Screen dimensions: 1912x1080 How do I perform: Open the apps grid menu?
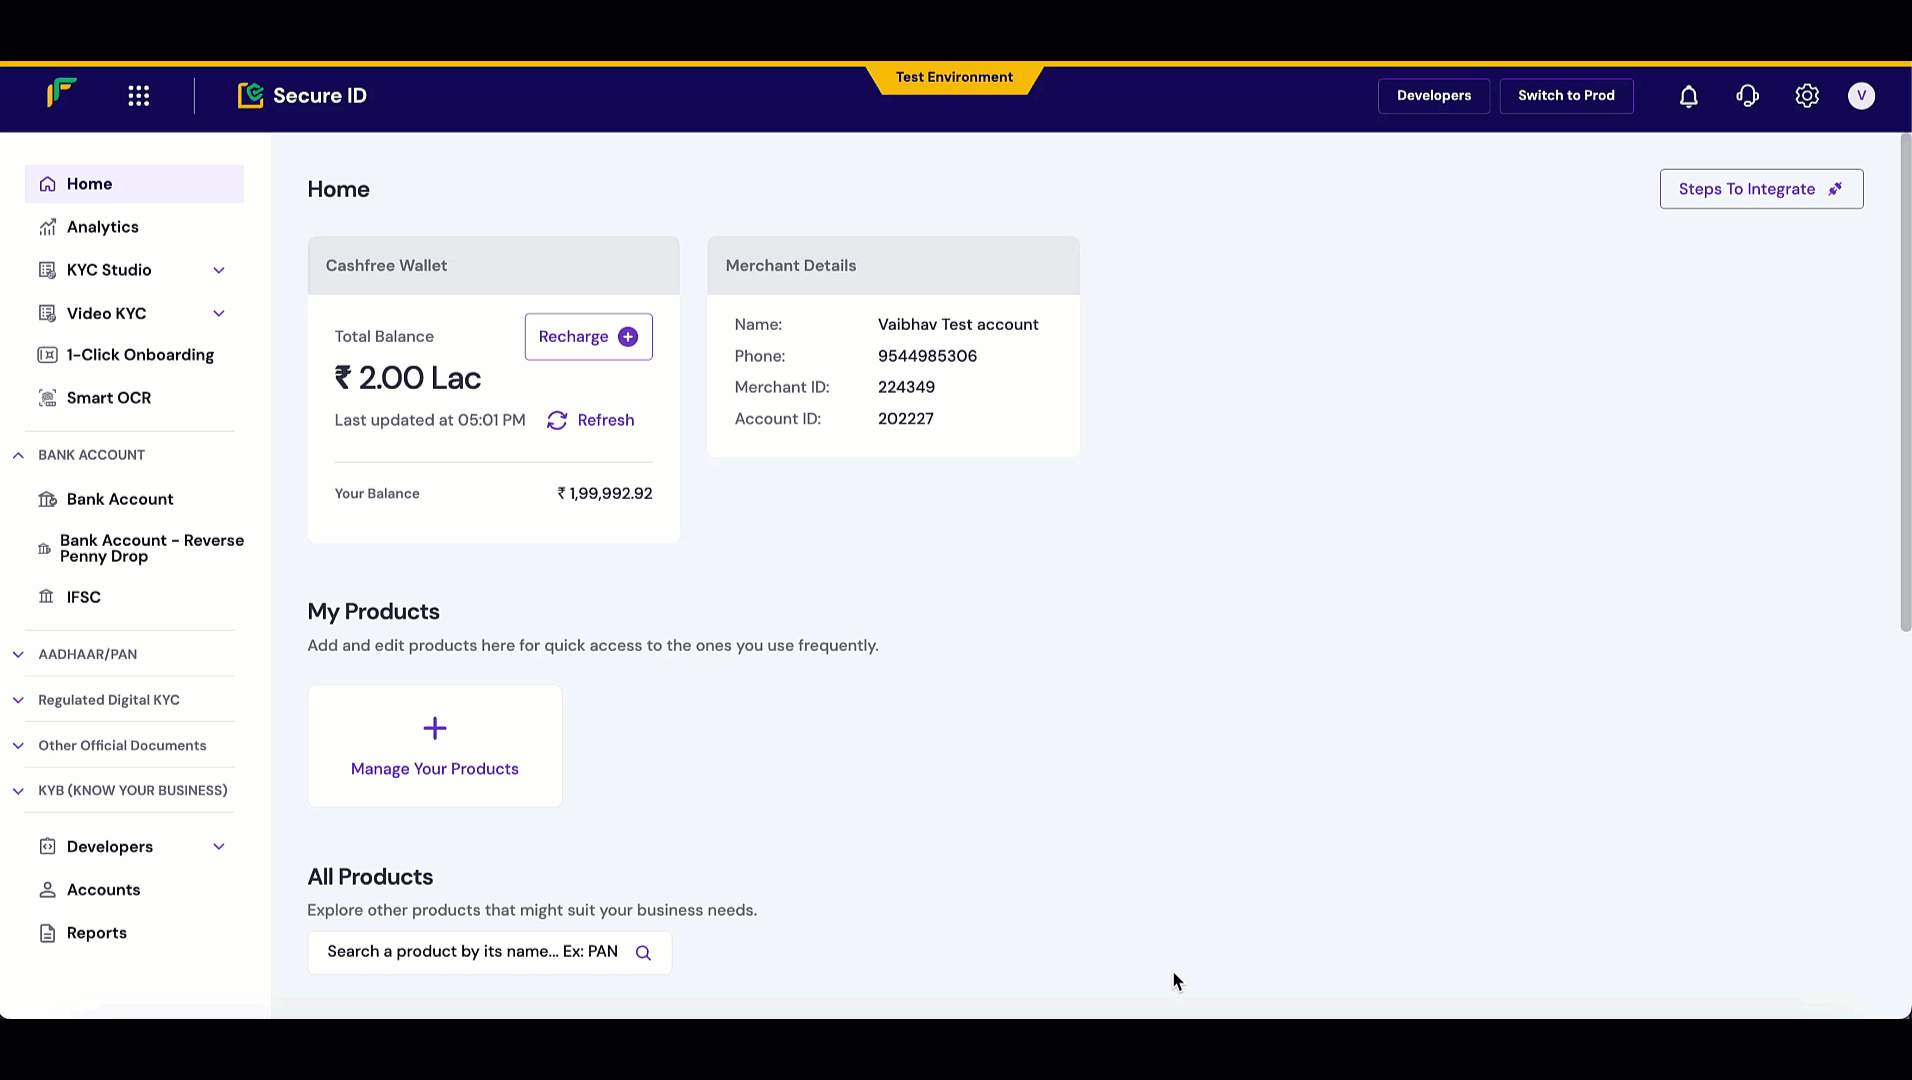pos(139,96)
